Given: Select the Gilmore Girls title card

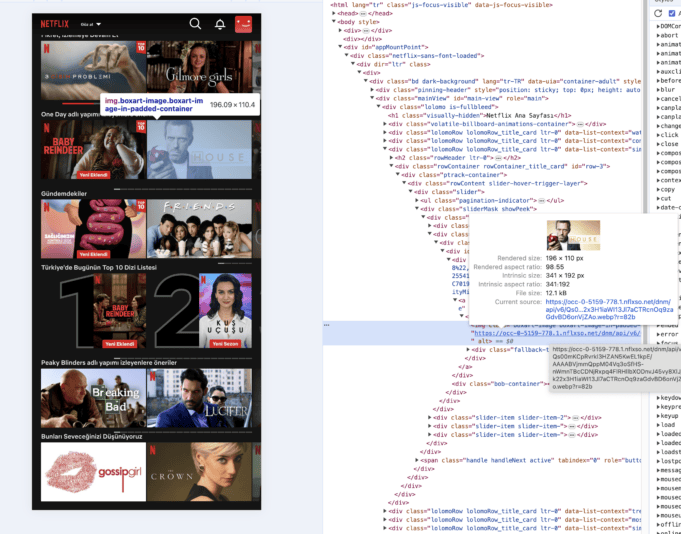Looking at the screenshot, I should click(x=200, y=72).
